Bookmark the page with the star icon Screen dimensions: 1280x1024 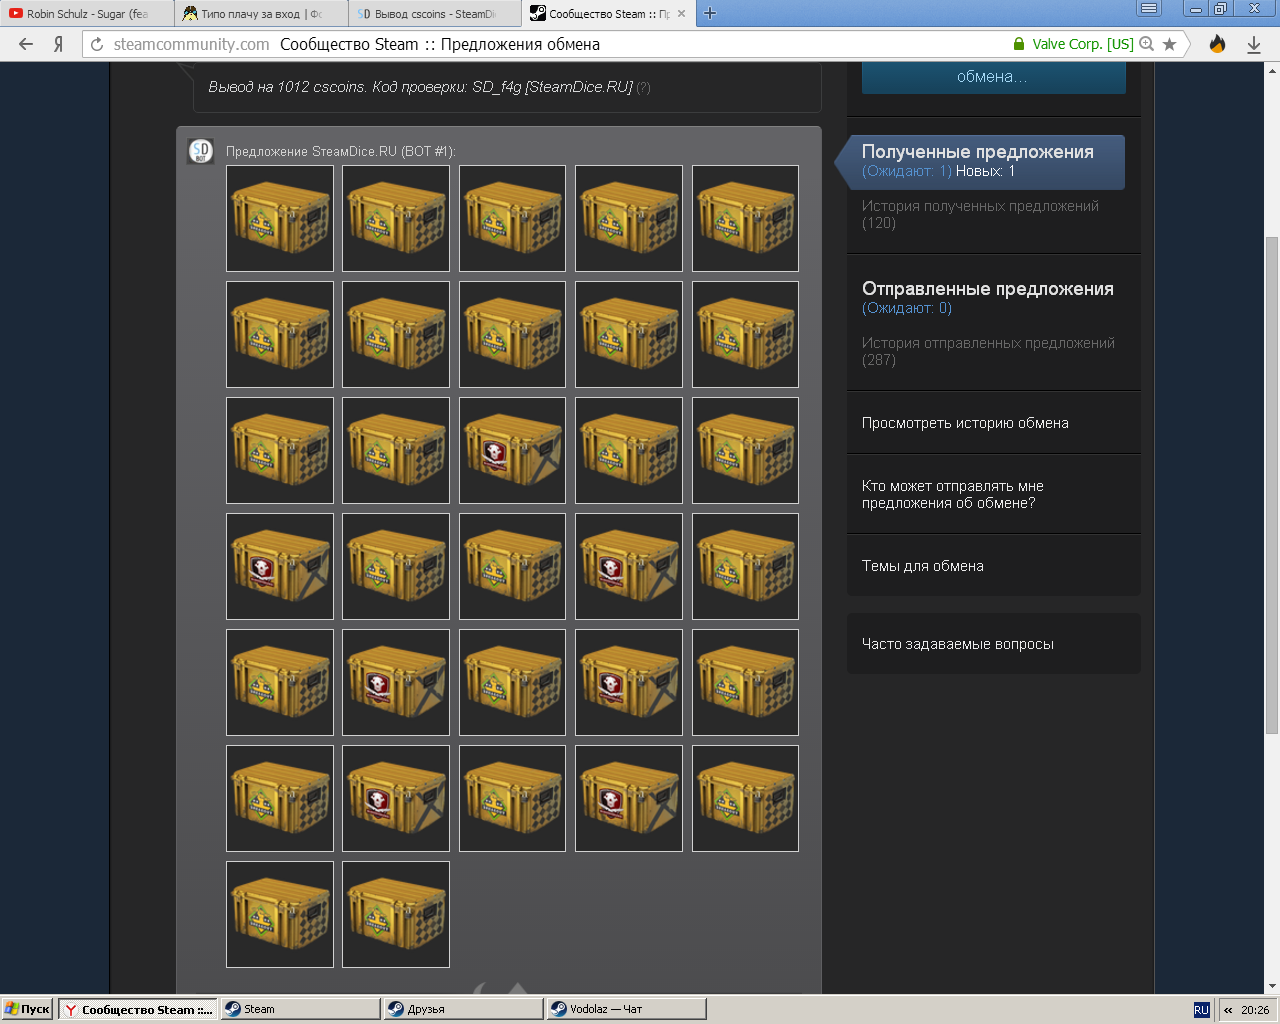(x=1170, y=44)
